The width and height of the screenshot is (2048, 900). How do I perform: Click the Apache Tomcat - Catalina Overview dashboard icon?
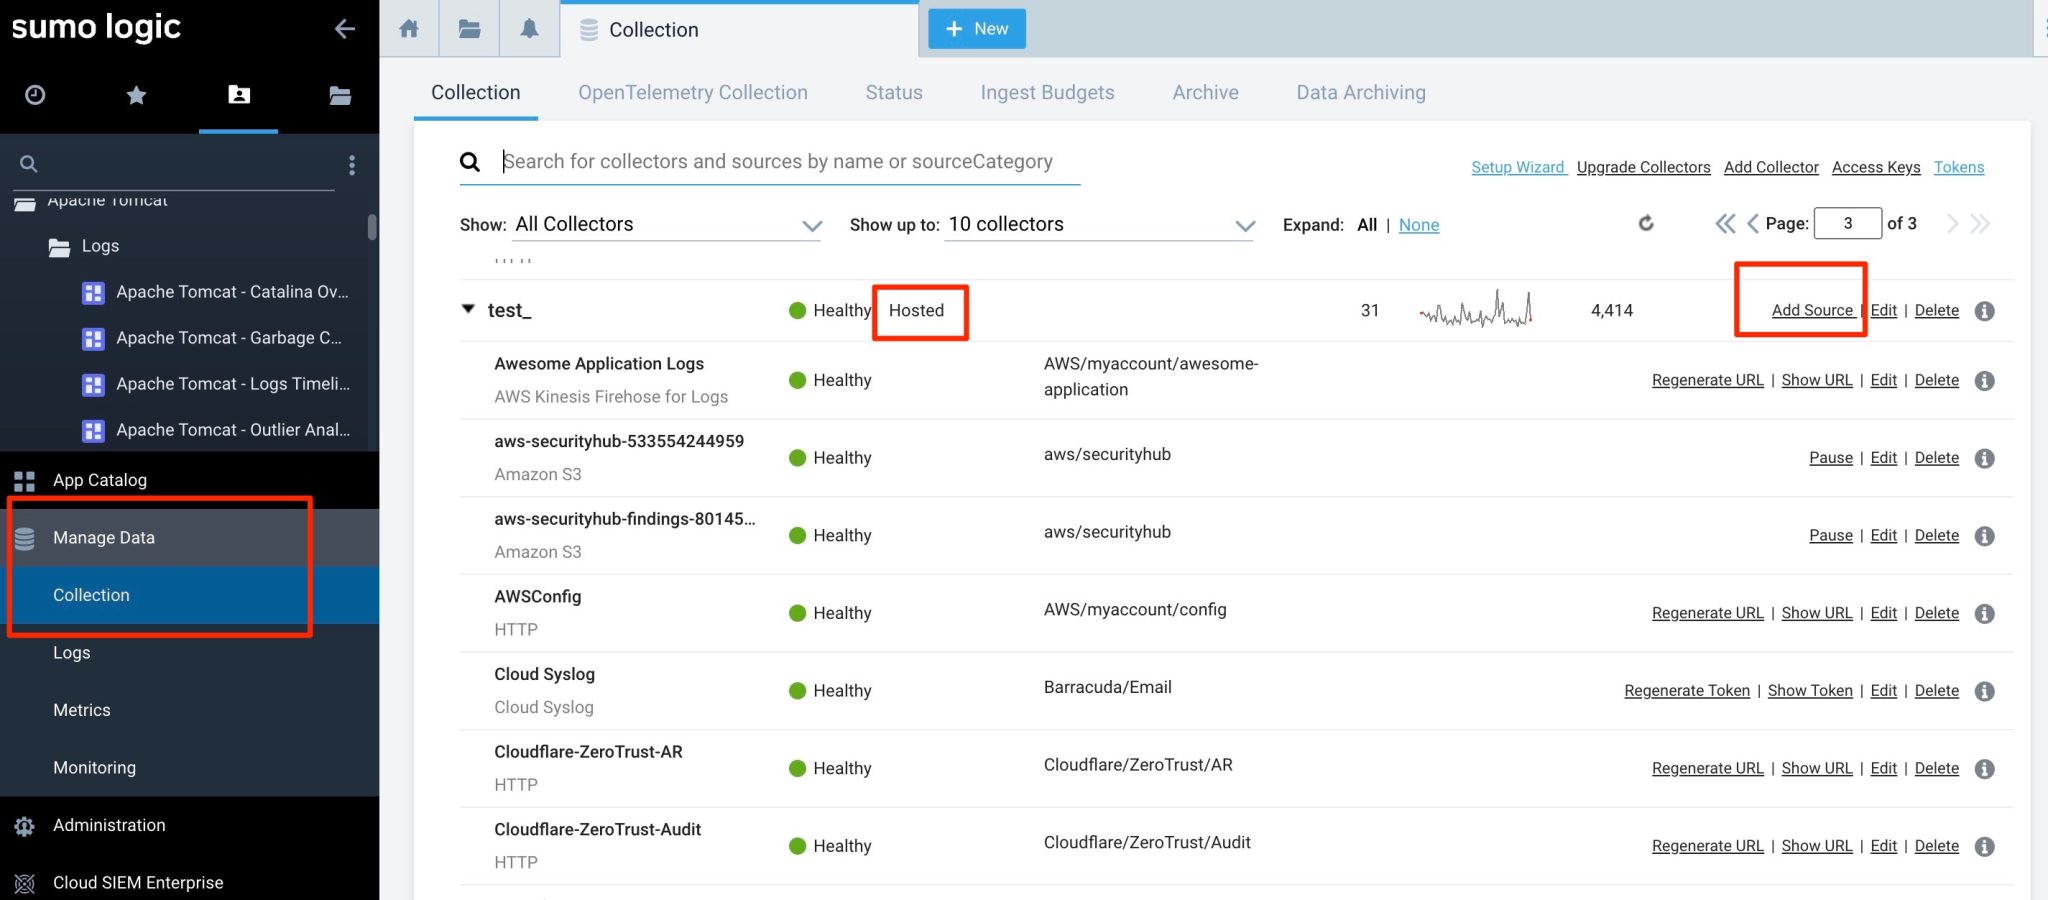click(93, 292)
